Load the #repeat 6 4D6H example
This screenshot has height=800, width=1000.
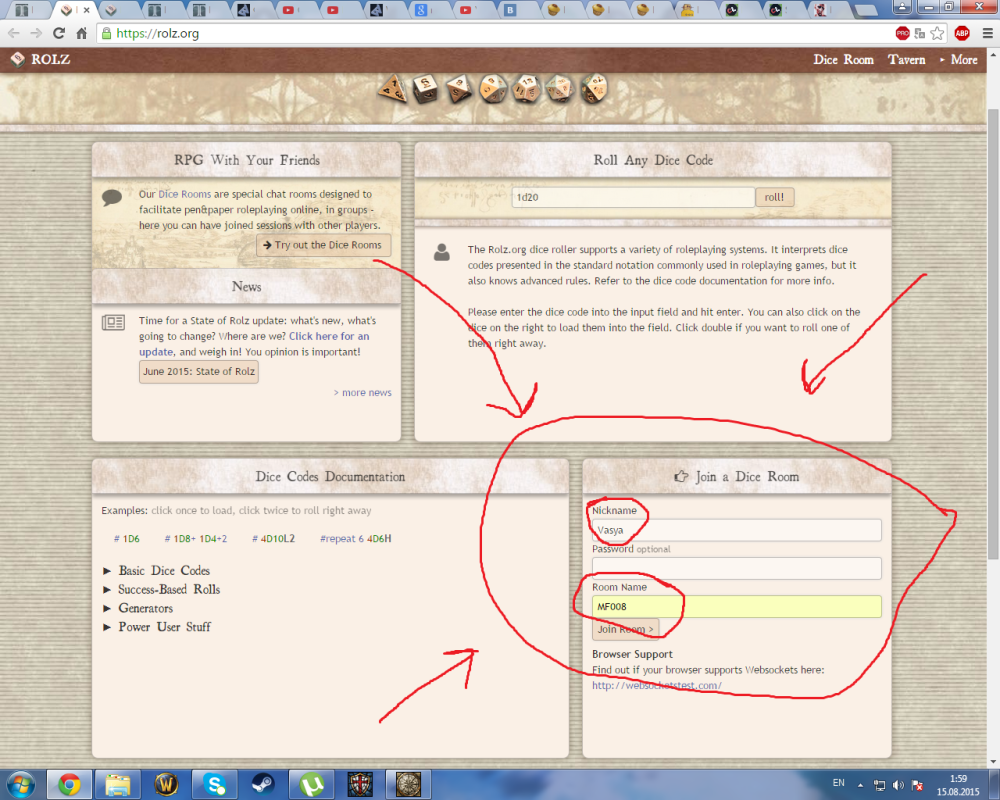(356, 538)
